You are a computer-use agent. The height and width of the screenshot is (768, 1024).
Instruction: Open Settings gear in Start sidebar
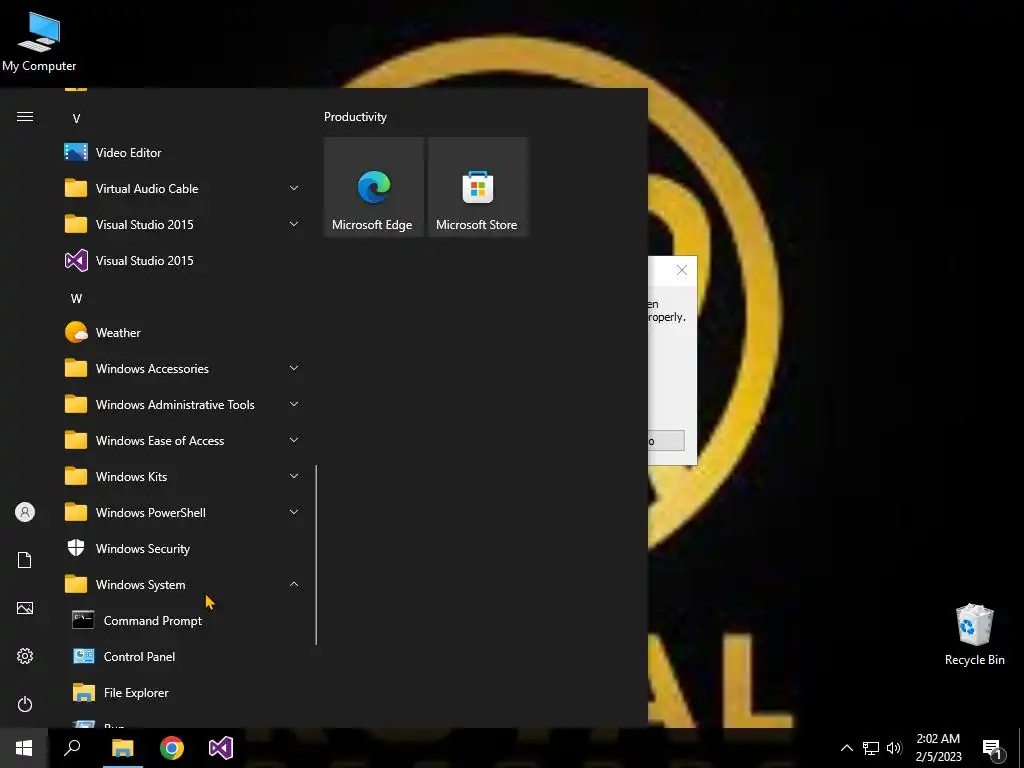tap(25, 656)
